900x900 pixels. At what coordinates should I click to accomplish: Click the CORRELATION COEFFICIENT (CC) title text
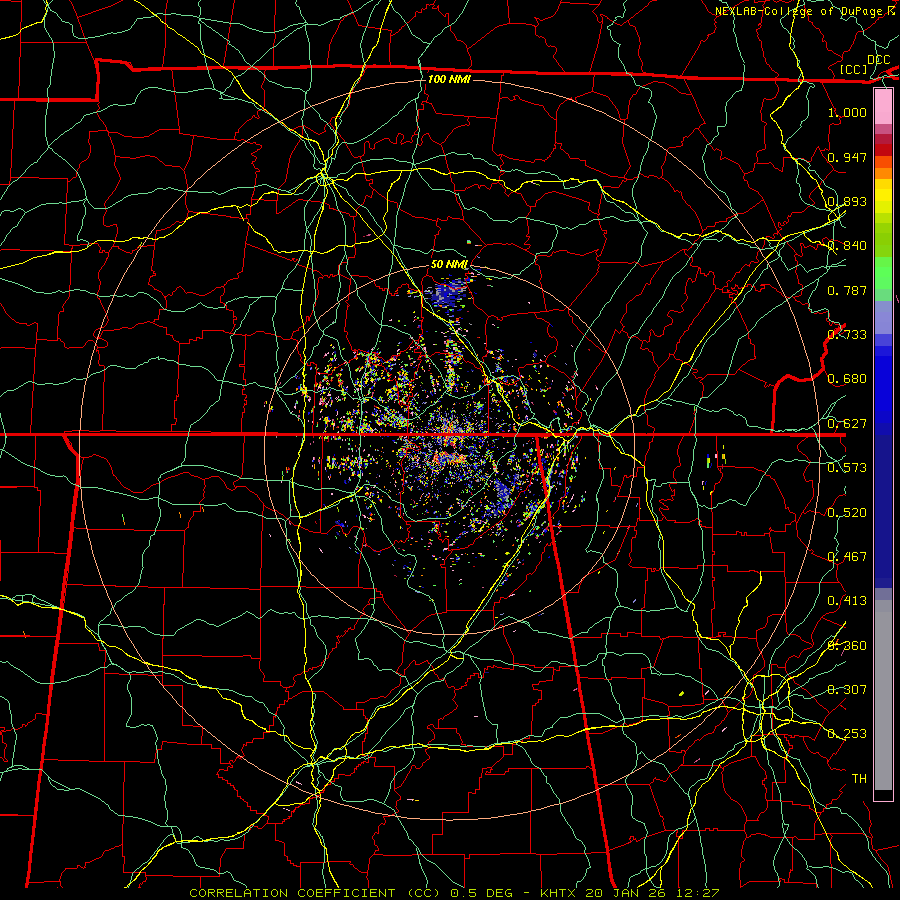tap(314, 893)
